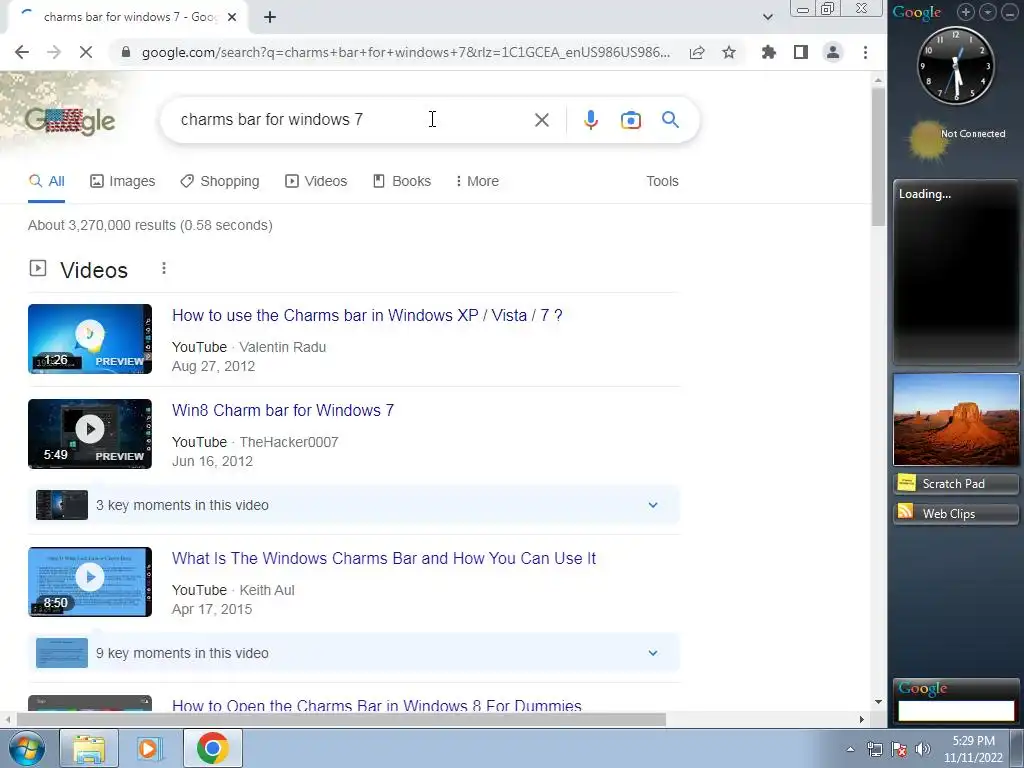
Task: Open the Chrome profile avatar
Action: pos(833,52)
